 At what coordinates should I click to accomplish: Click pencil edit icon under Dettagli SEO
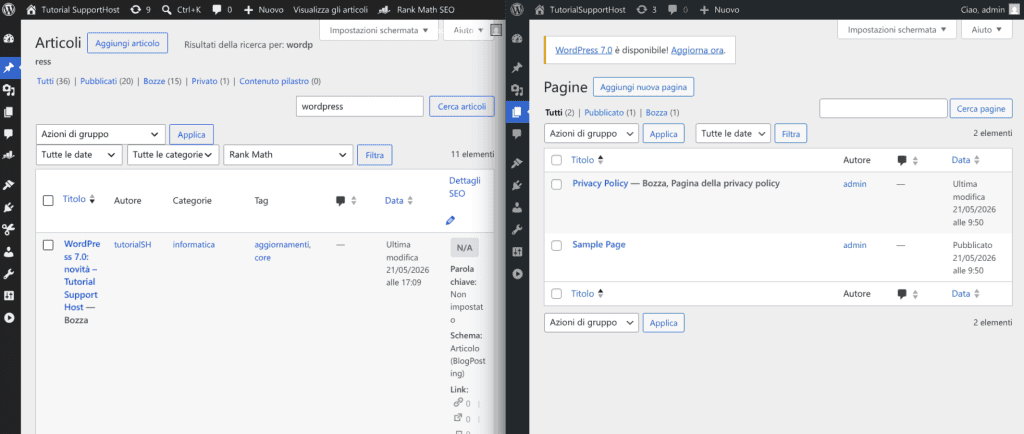[450, 221]
